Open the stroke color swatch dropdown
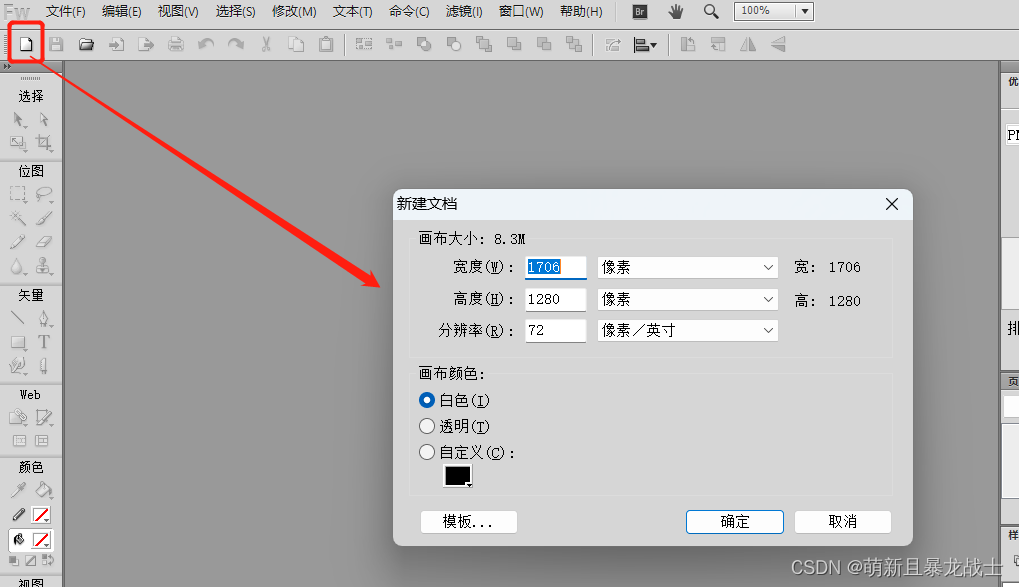The height and width of the screenshot is (587, 1019). pos(42,515)
